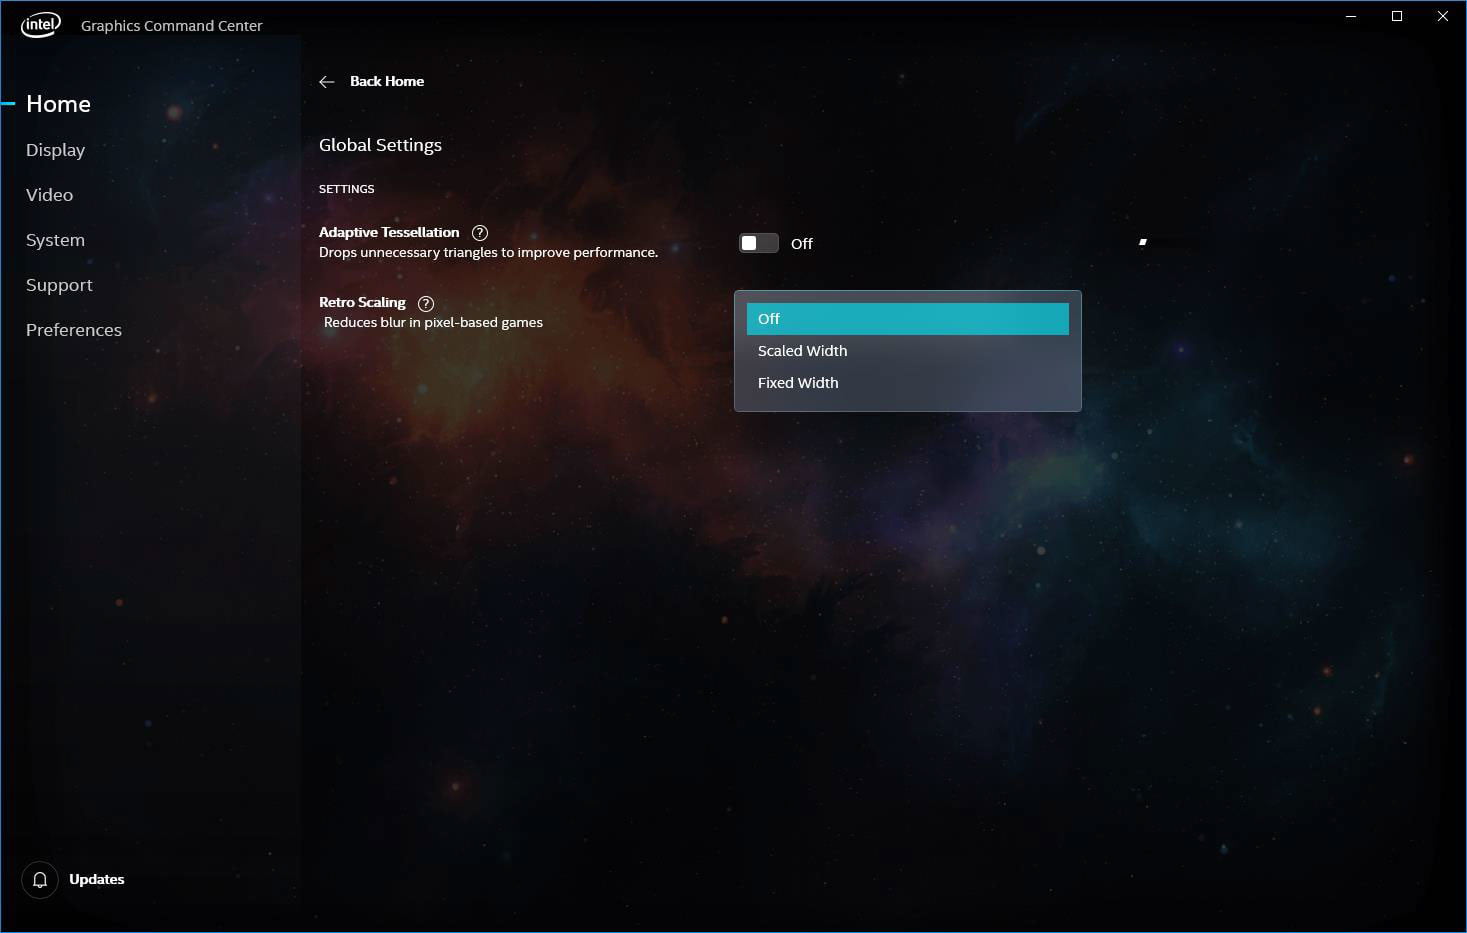This screenshot has height=933, width=1467.
Task: Click the Back Home link
Action: tap(386, 81)
